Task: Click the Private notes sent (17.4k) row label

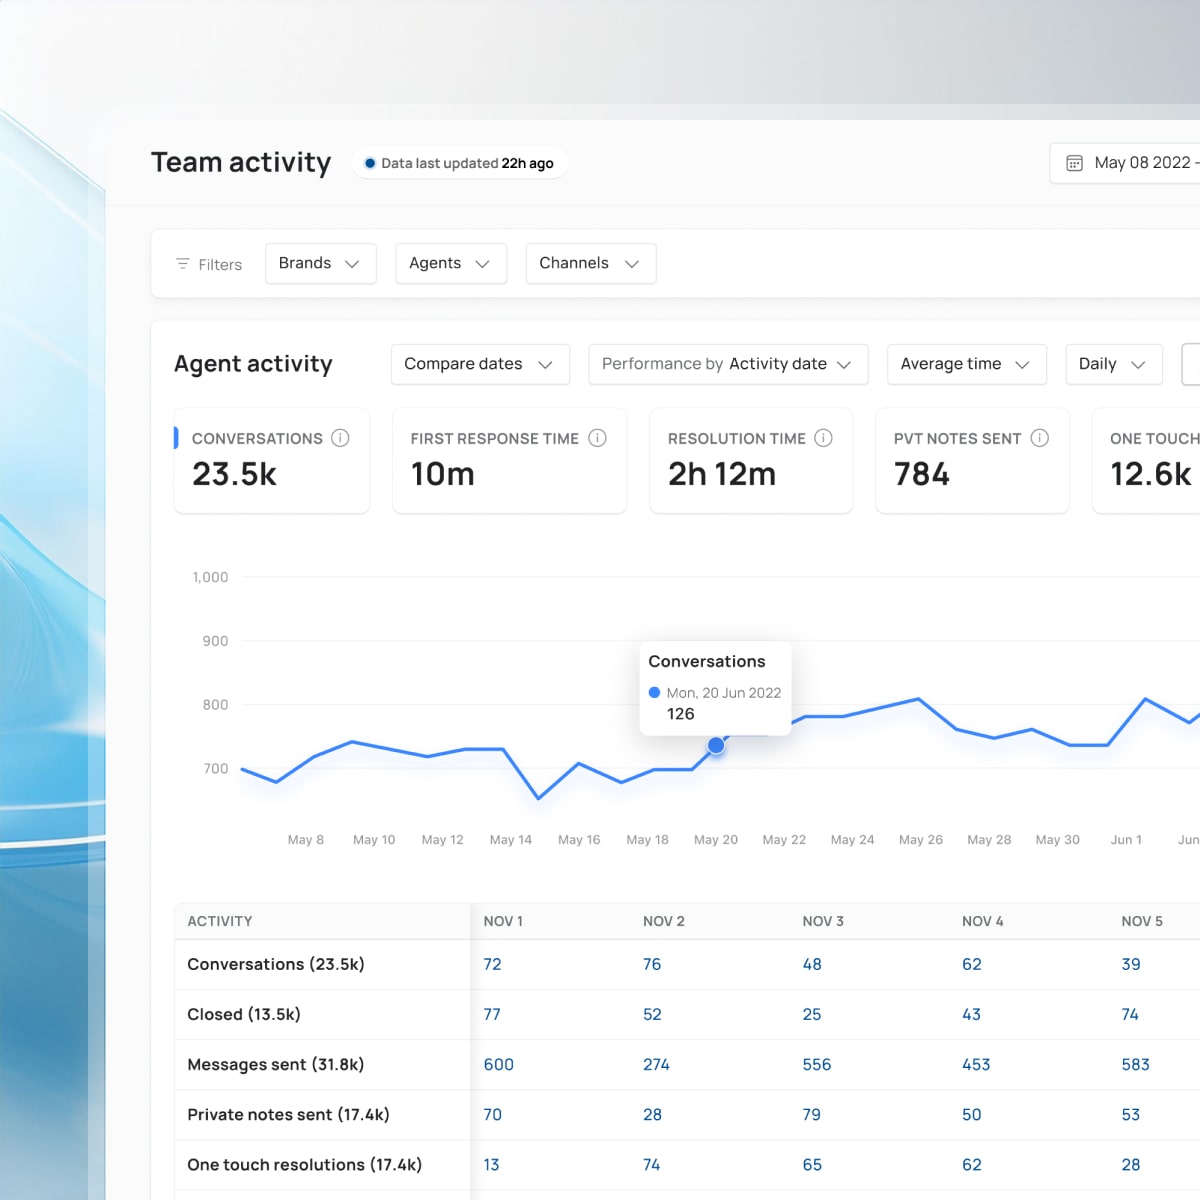Action: point(288,1114)
